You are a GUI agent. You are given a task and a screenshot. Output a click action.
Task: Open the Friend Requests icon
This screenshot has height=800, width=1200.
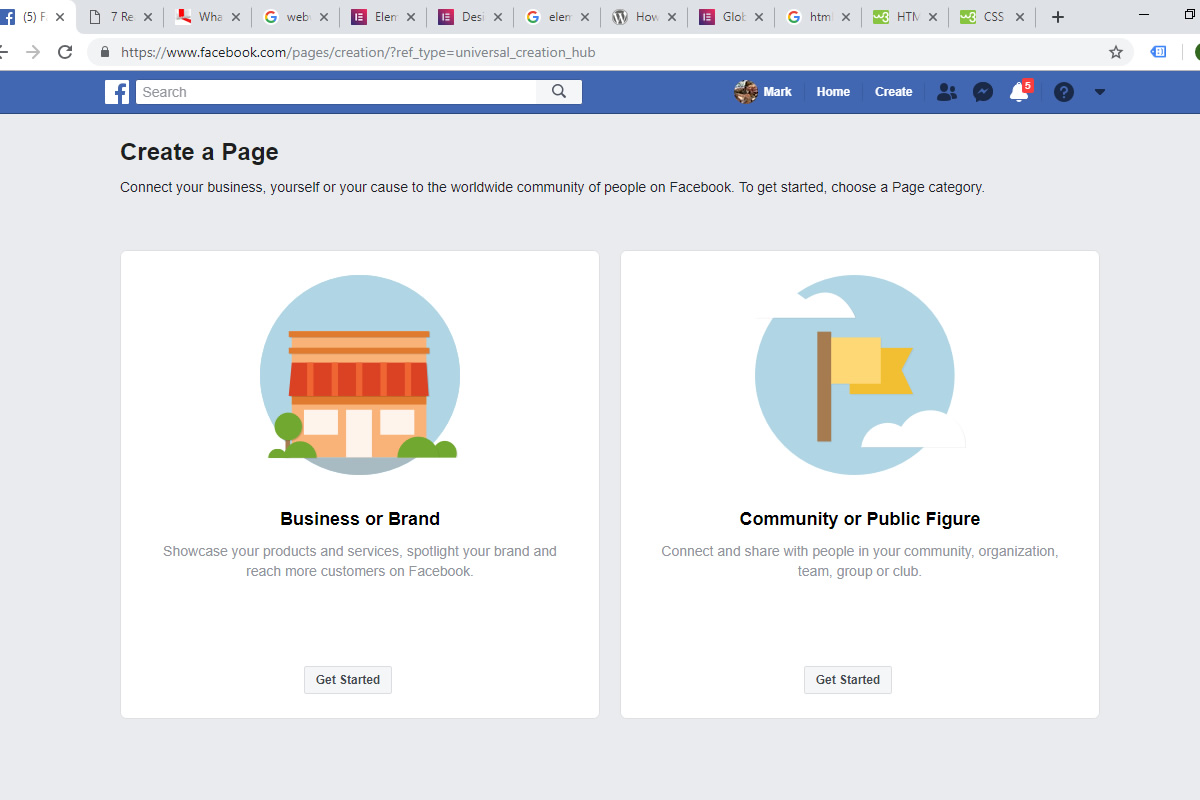[946, 92]
